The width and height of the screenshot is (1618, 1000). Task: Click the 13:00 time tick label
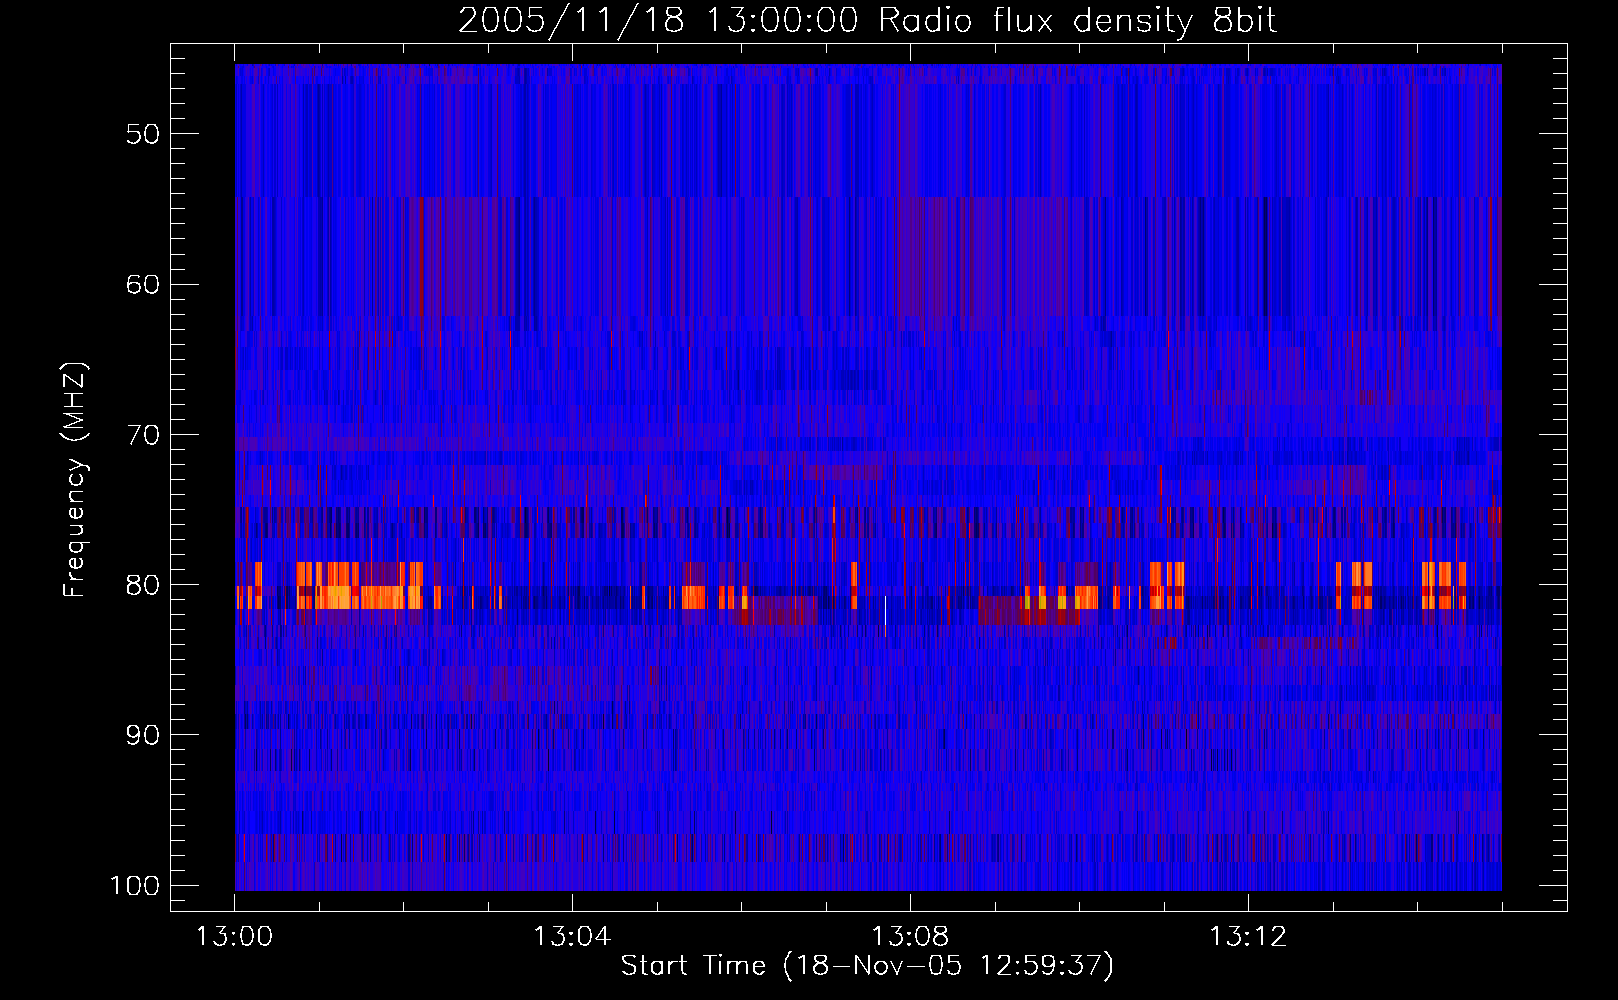(x=234, y=937)
